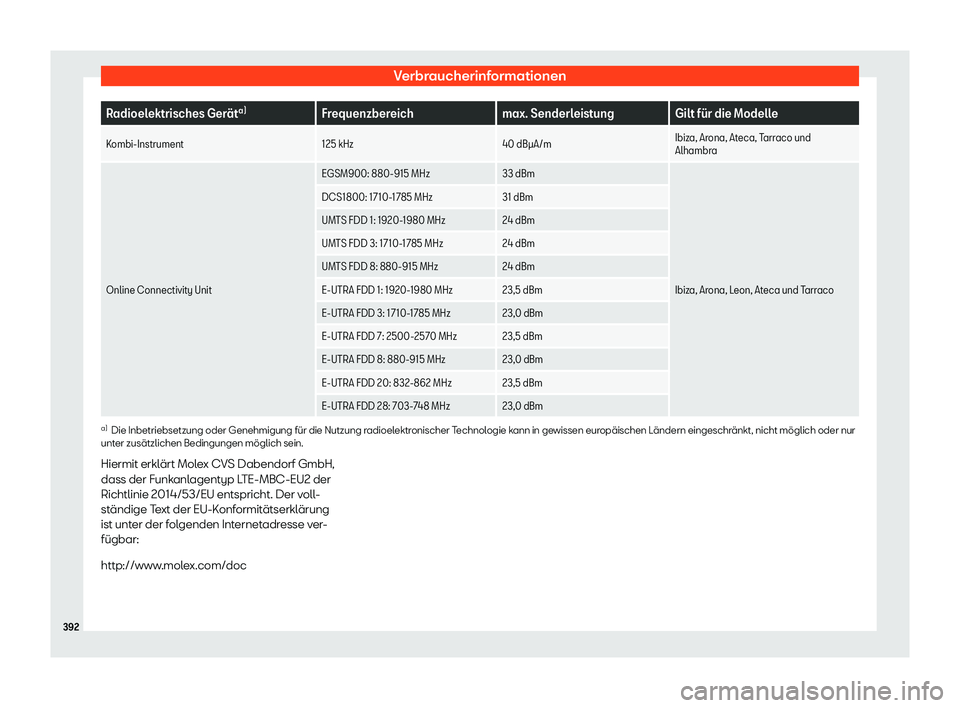Click the DCS1800: 1710-1785 MHz cell

(405, 197)
